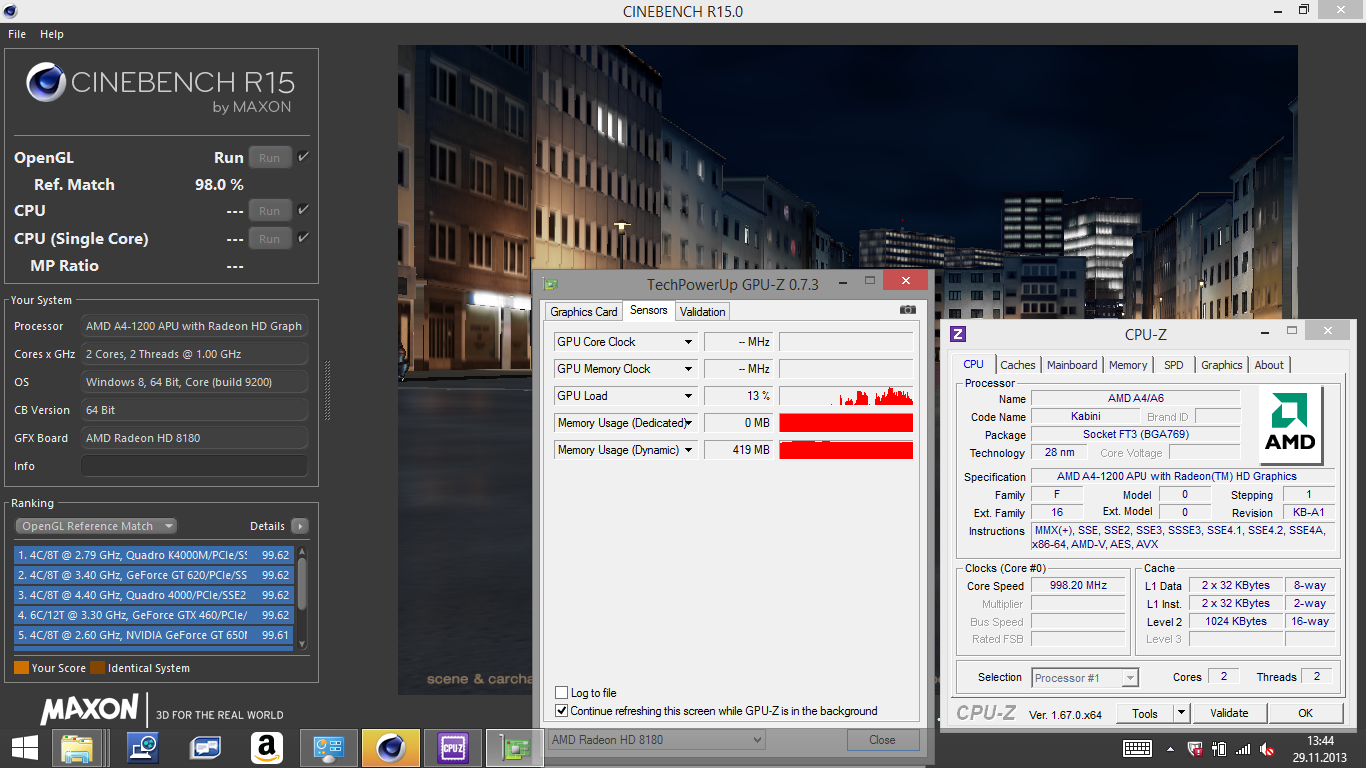
Task: Click the AMD logo in CPU-Z
Action: click(1290, 425)
